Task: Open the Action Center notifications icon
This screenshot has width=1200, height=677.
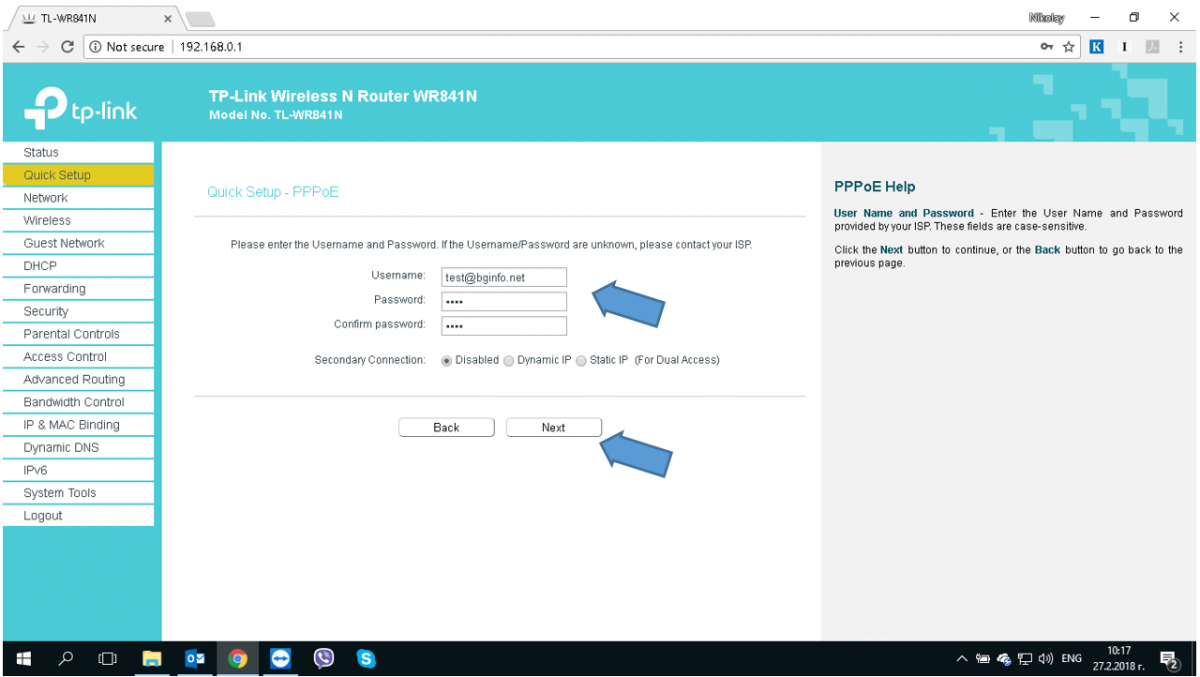Action: coord(1168,659)
